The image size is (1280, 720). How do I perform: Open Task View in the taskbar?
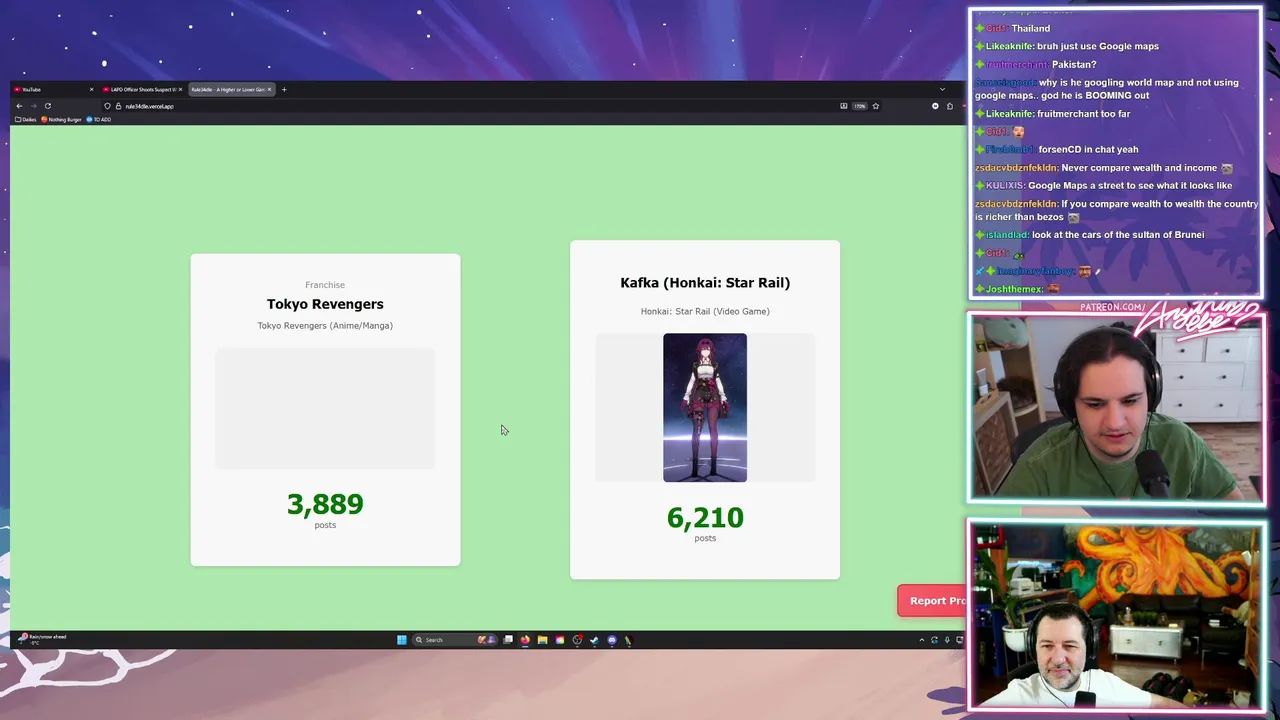[508, 640]
